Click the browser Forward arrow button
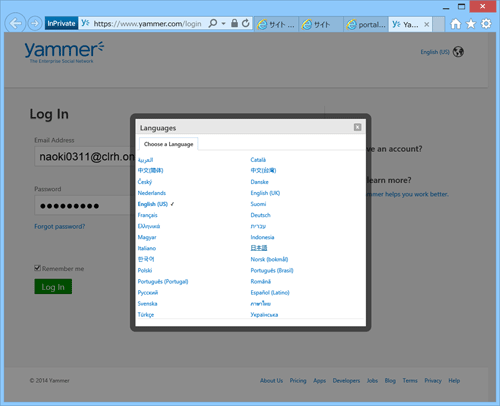 [34, 23]
